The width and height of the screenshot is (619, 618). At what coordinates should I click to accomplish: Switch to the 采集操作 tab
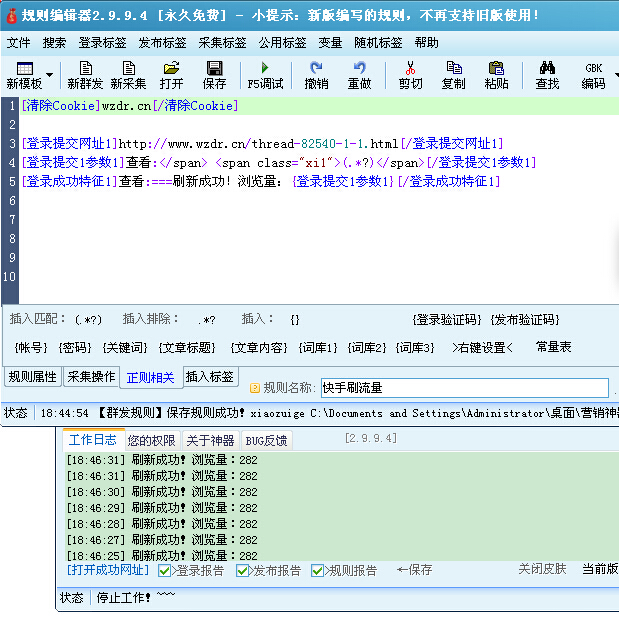click(91, 377)
